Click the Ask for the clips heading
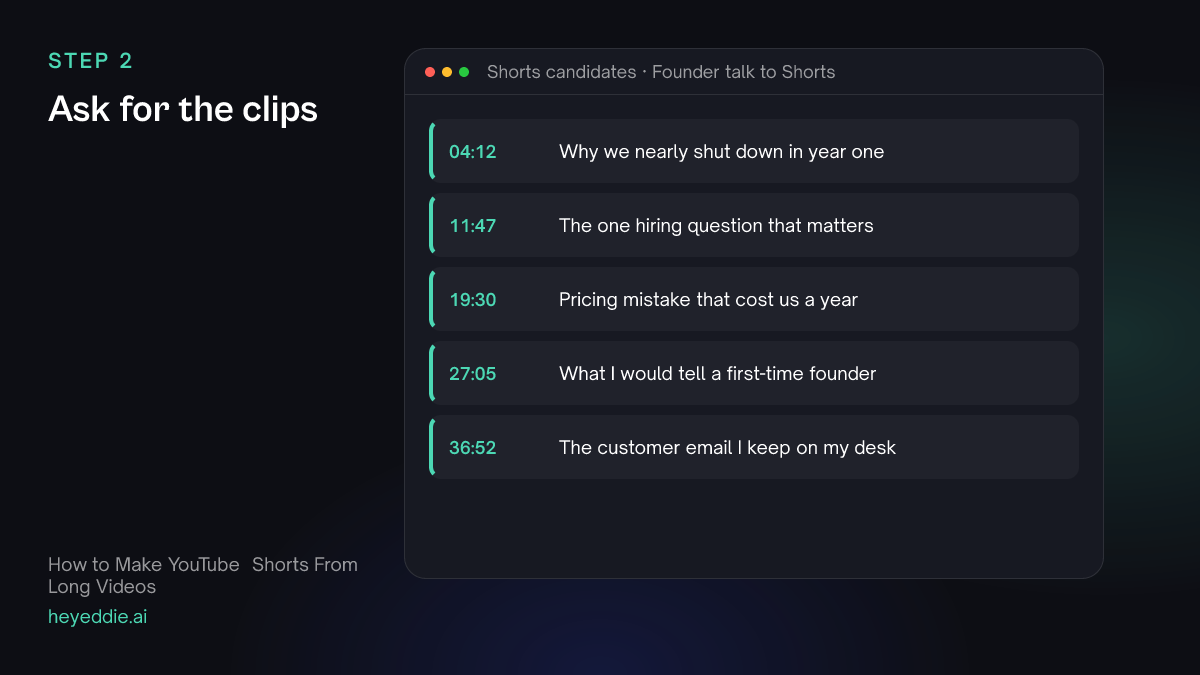 [183, 109]
